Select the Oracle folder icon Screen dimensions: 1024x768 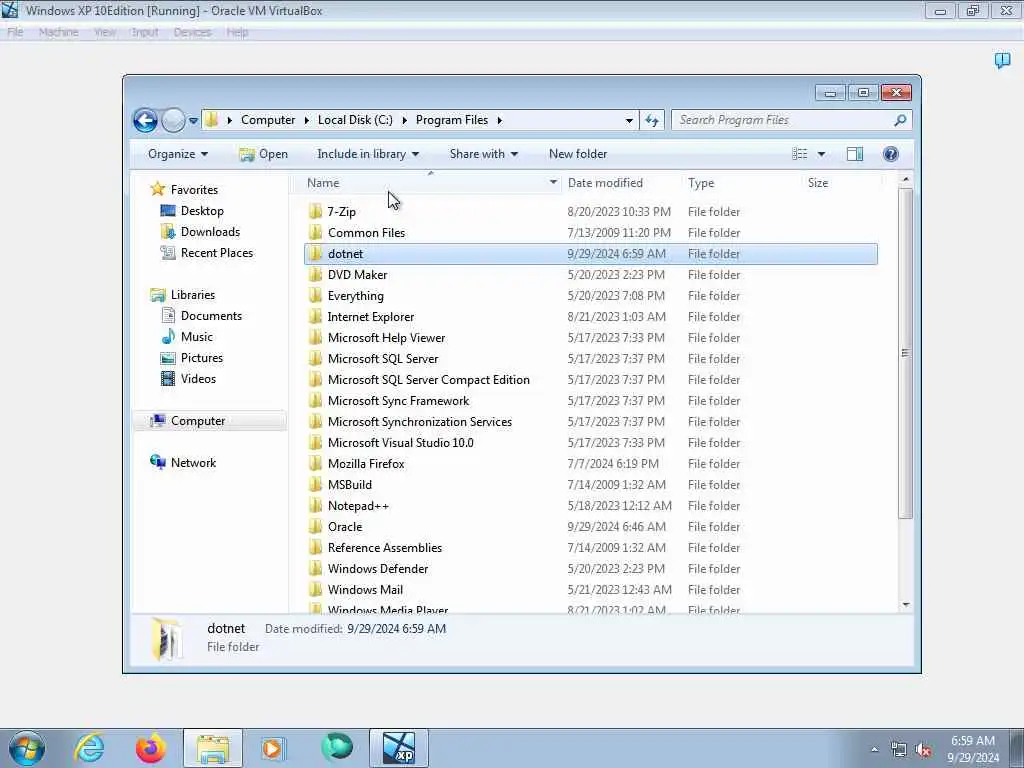tap(315, 526)
